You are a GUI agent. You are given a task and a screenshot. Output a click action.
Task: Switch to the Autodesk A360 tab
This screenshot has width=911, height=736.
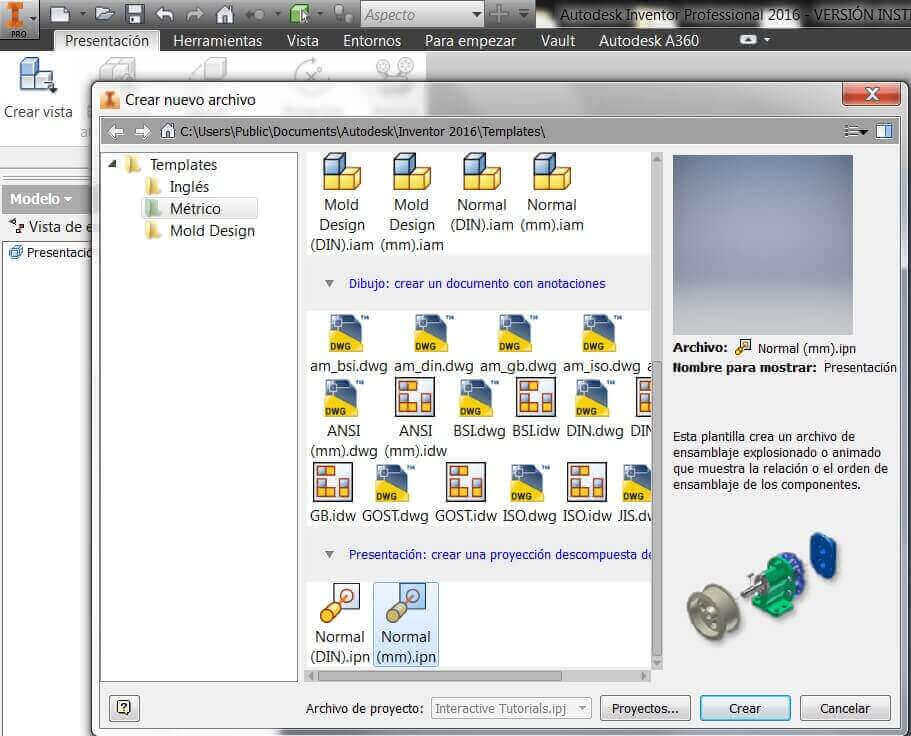[x=648, y=41]
